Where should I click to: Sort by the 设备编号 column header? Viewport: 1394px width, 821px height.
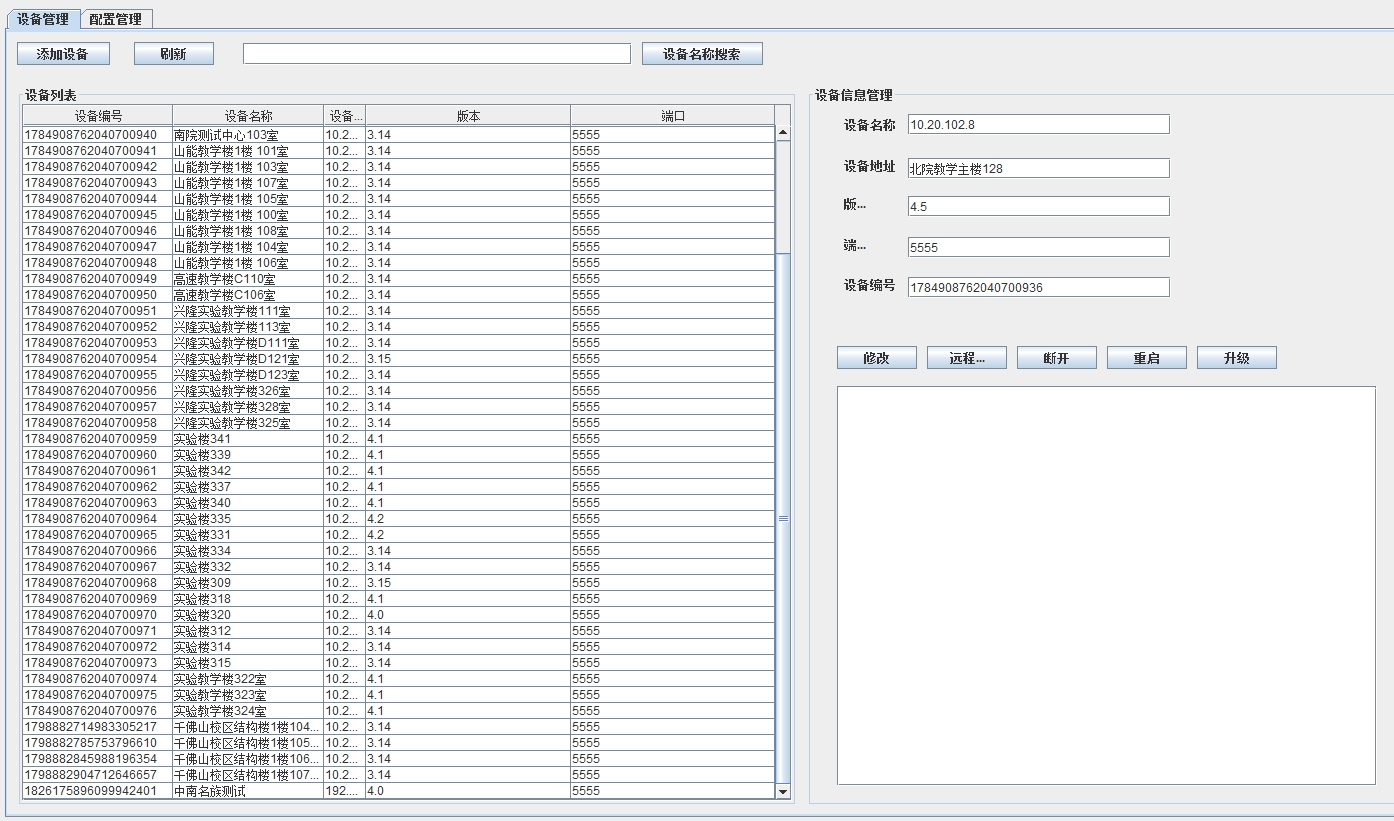pos(98,116)
